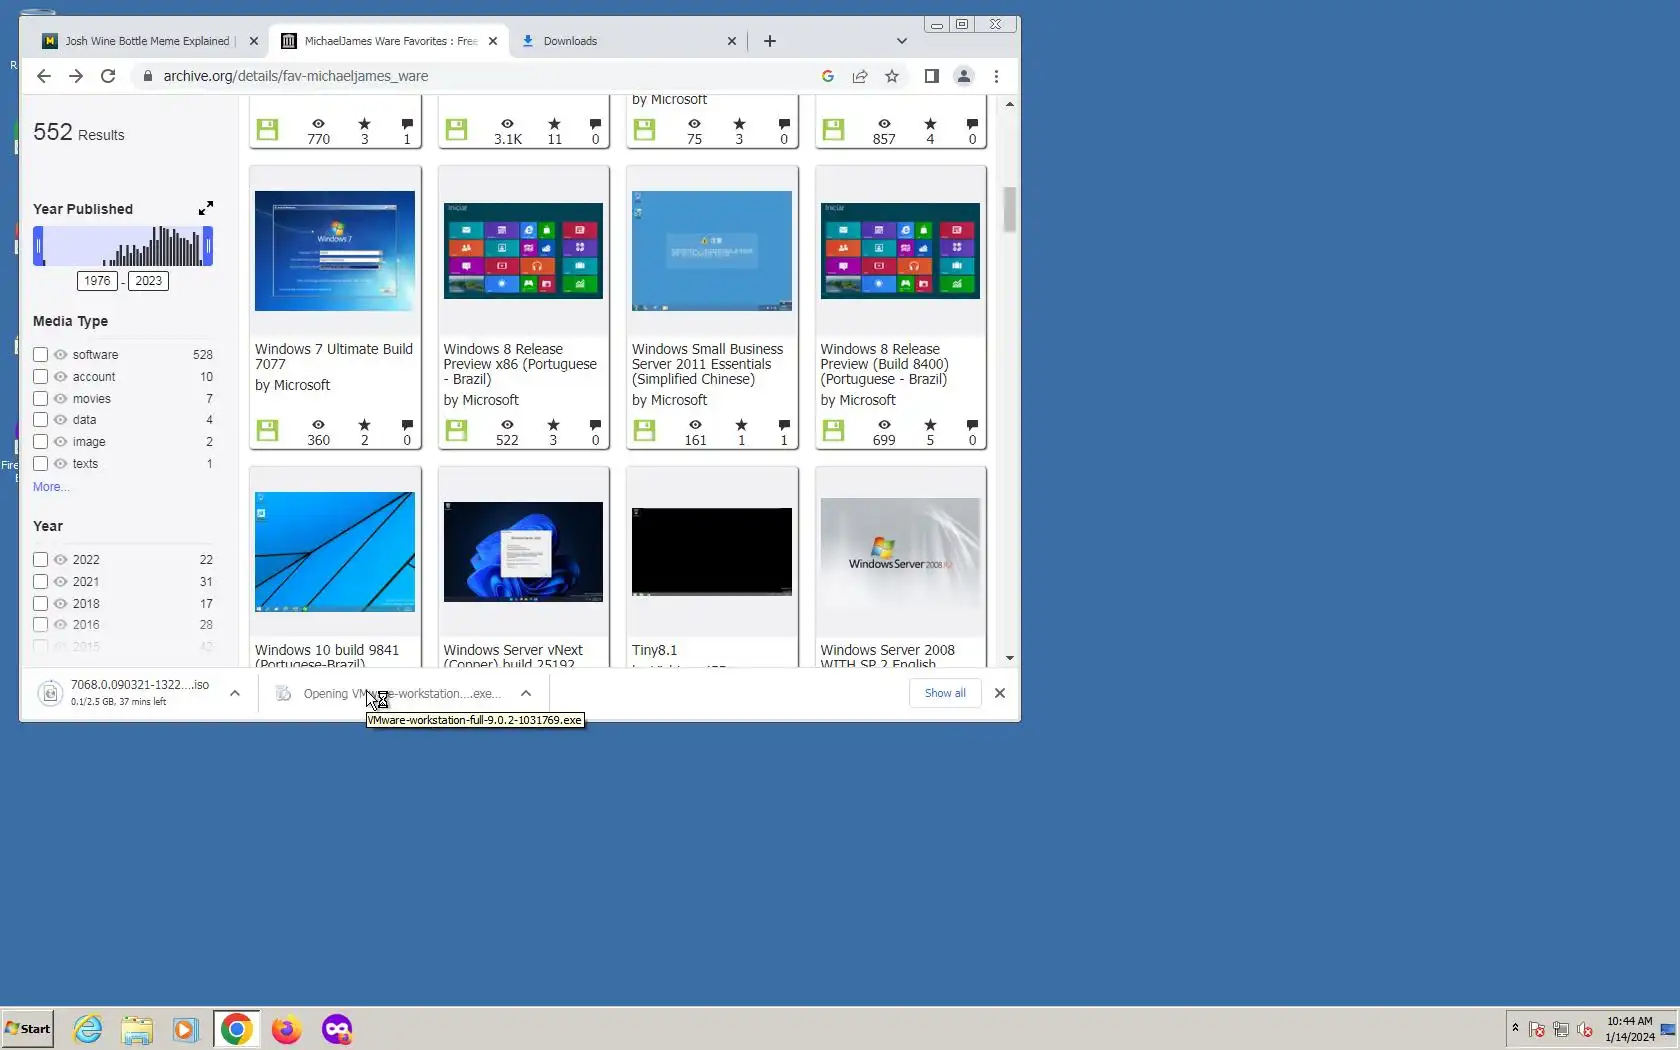The width and height of the screenshot is (1680, 1050).
Task: Check the 2018 year filter
Action: (x=40, y=604)
